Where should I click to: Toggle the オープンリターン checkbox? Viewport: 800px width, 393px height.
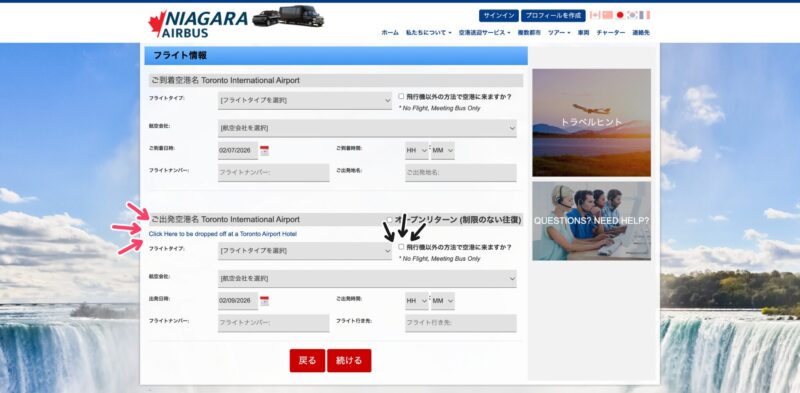pyautogui.click(x=390, y=220)
